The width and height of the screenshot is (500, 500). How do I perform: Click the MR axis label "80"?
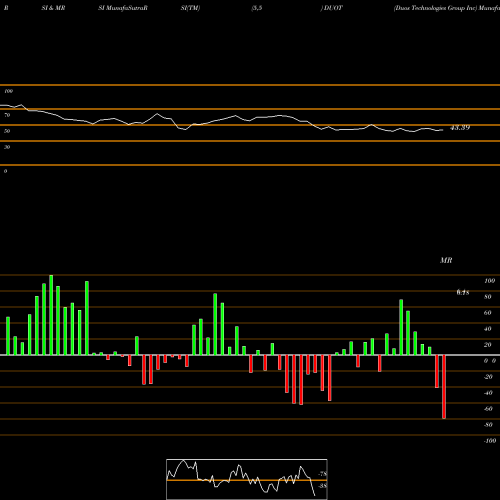[488, 297]
